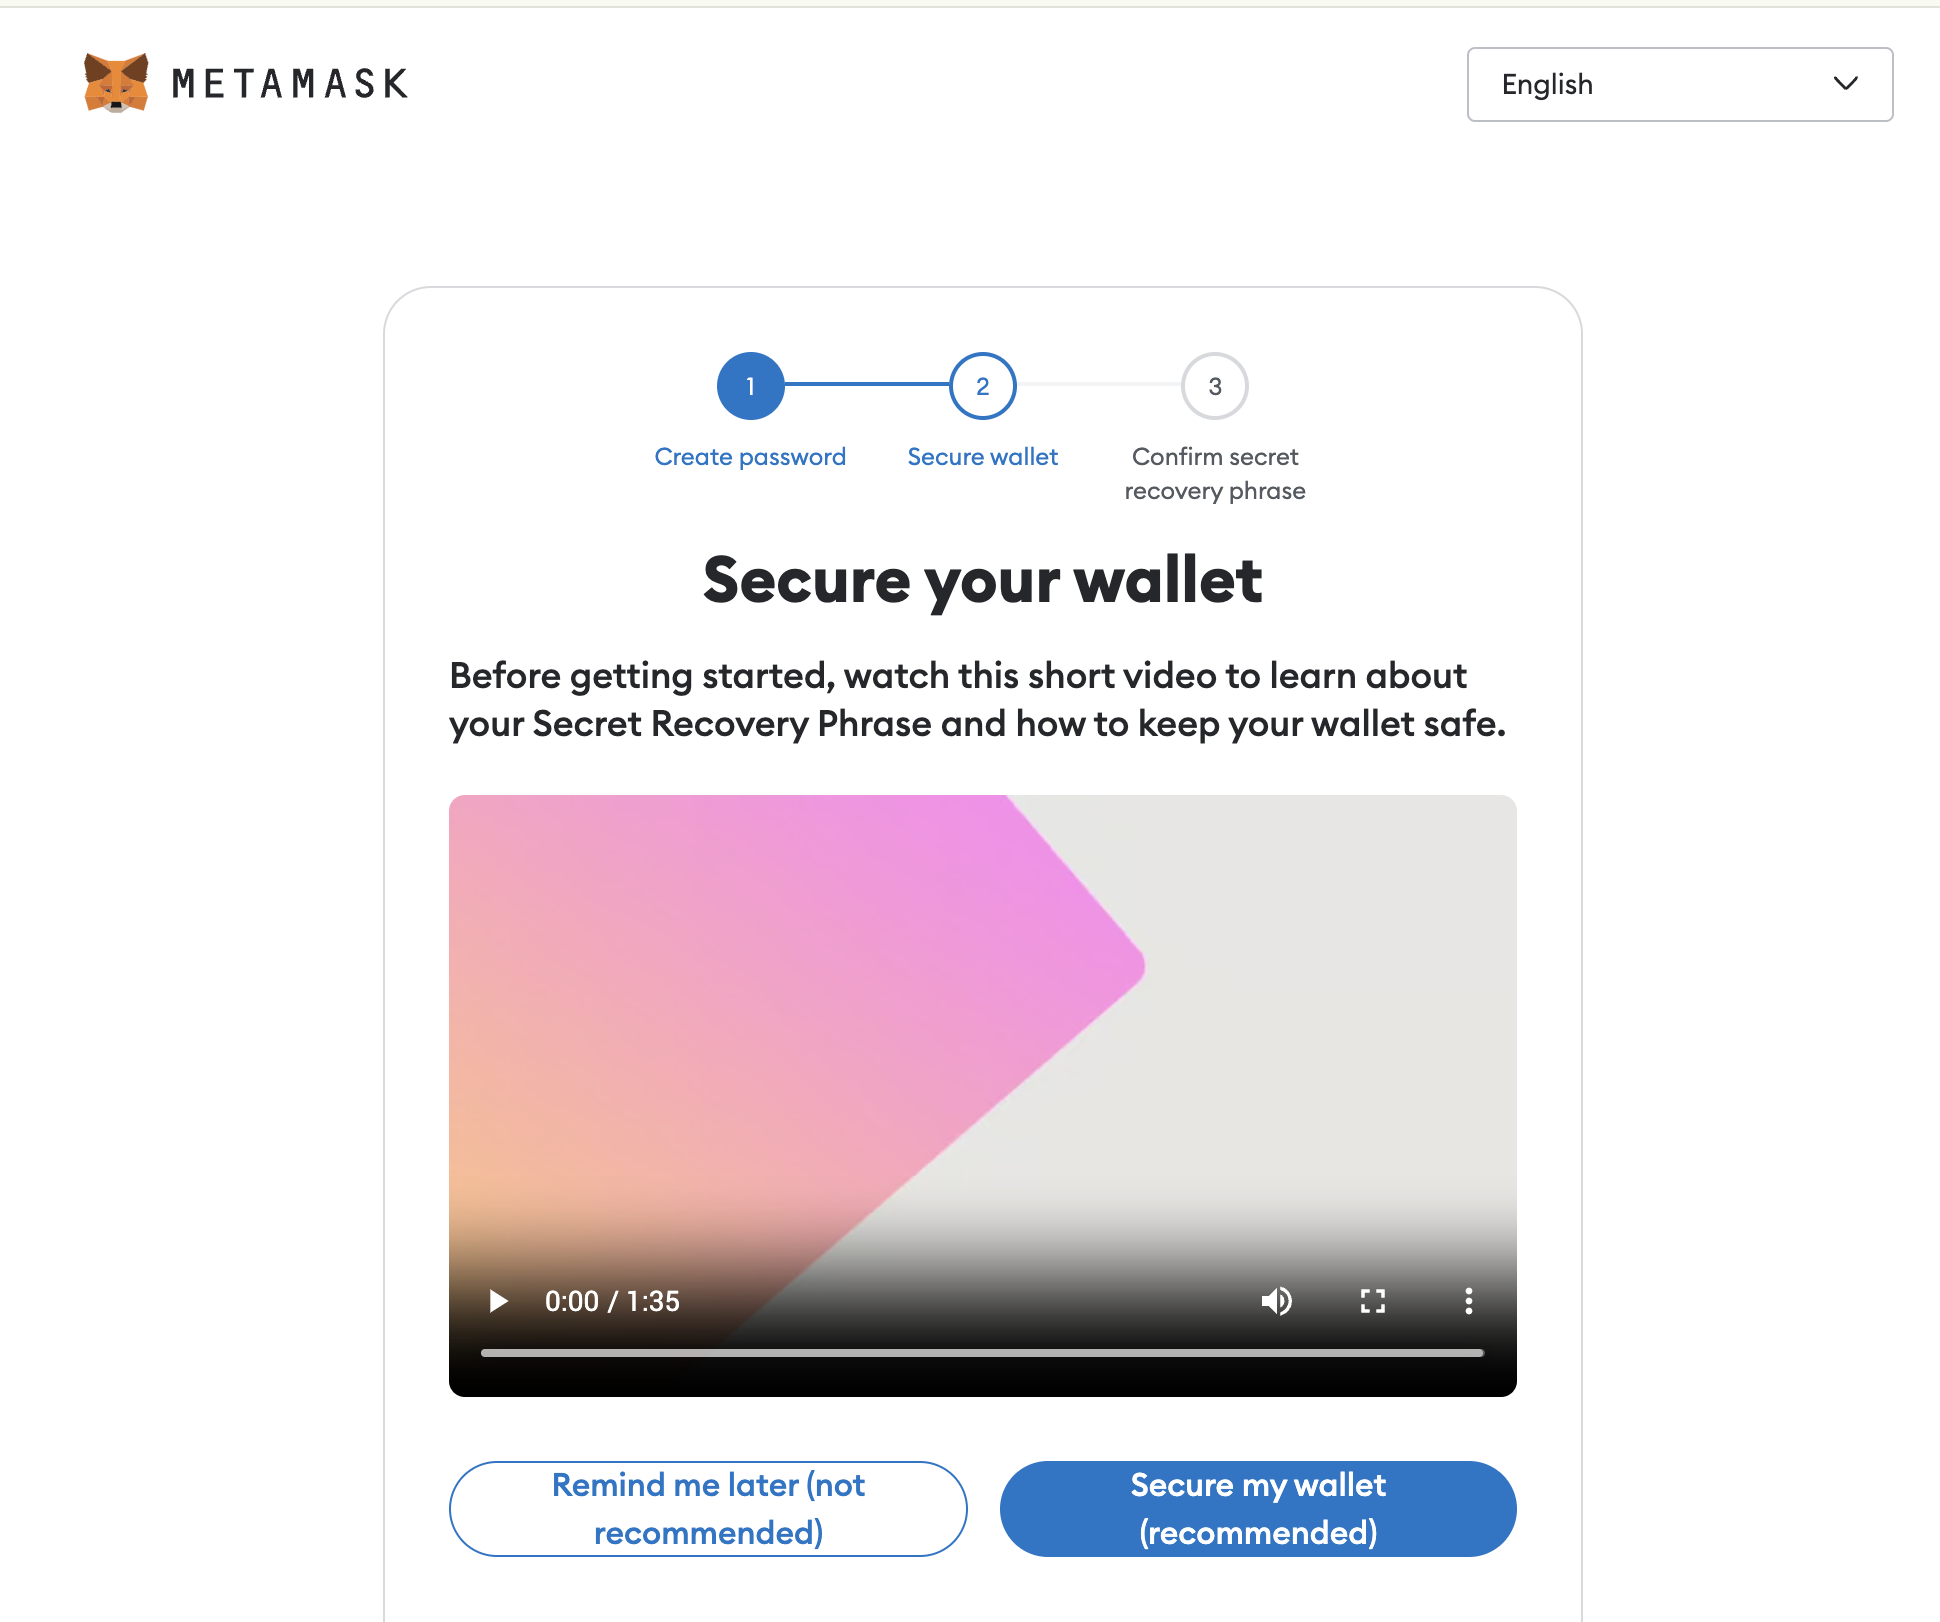Click the language dropdown chevron arrow
1940x1622 pixels.
[1846, 84]
